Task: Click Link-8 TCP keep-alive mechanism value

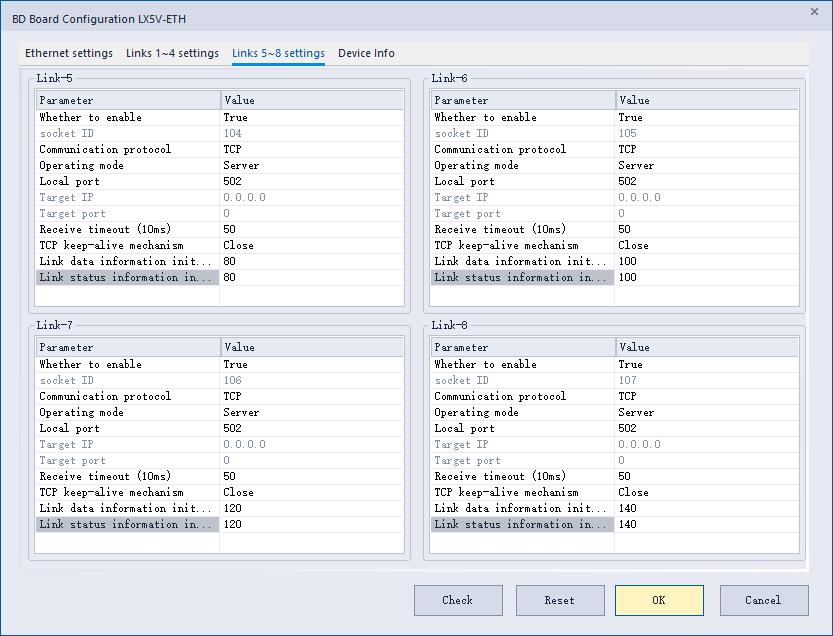Action: [705, 492]
